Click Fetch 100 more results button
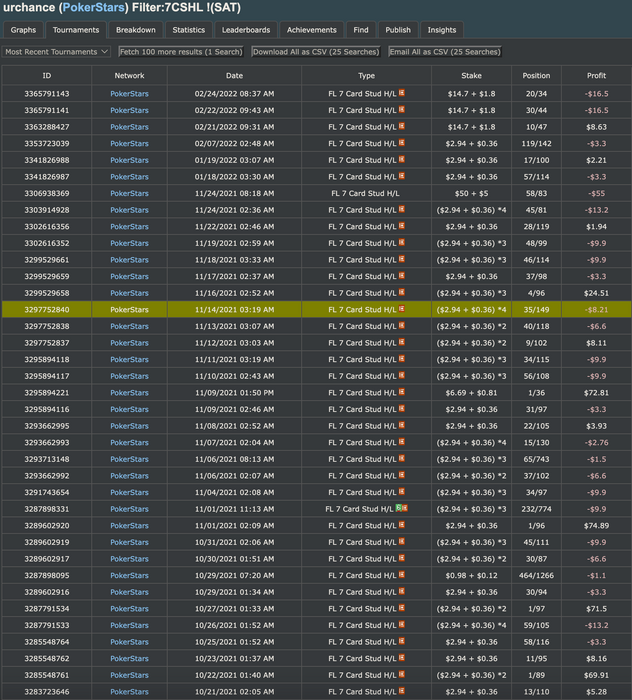 click(181, 52)
